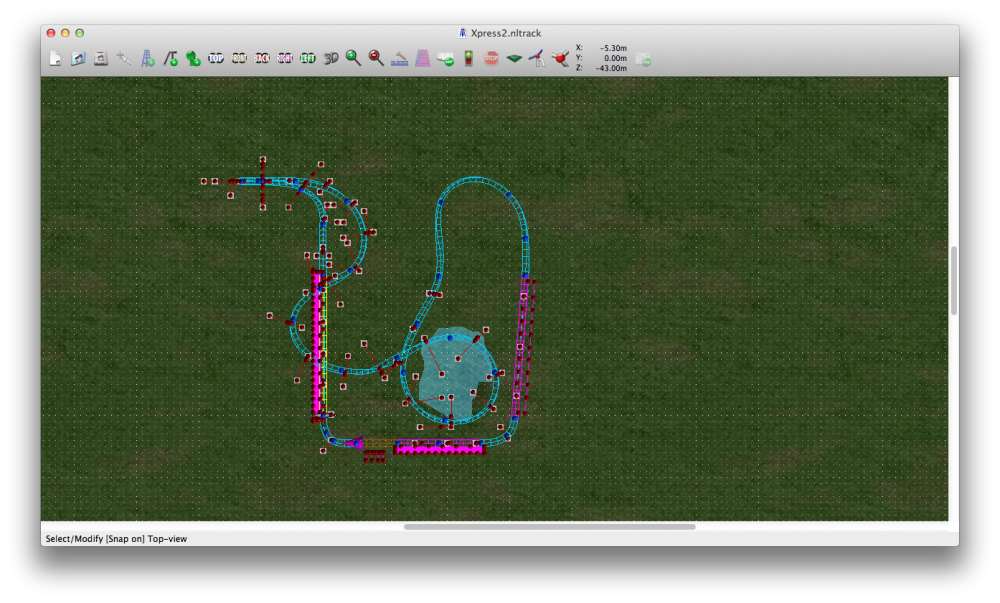Switch to BACK view

click(262, 59)
